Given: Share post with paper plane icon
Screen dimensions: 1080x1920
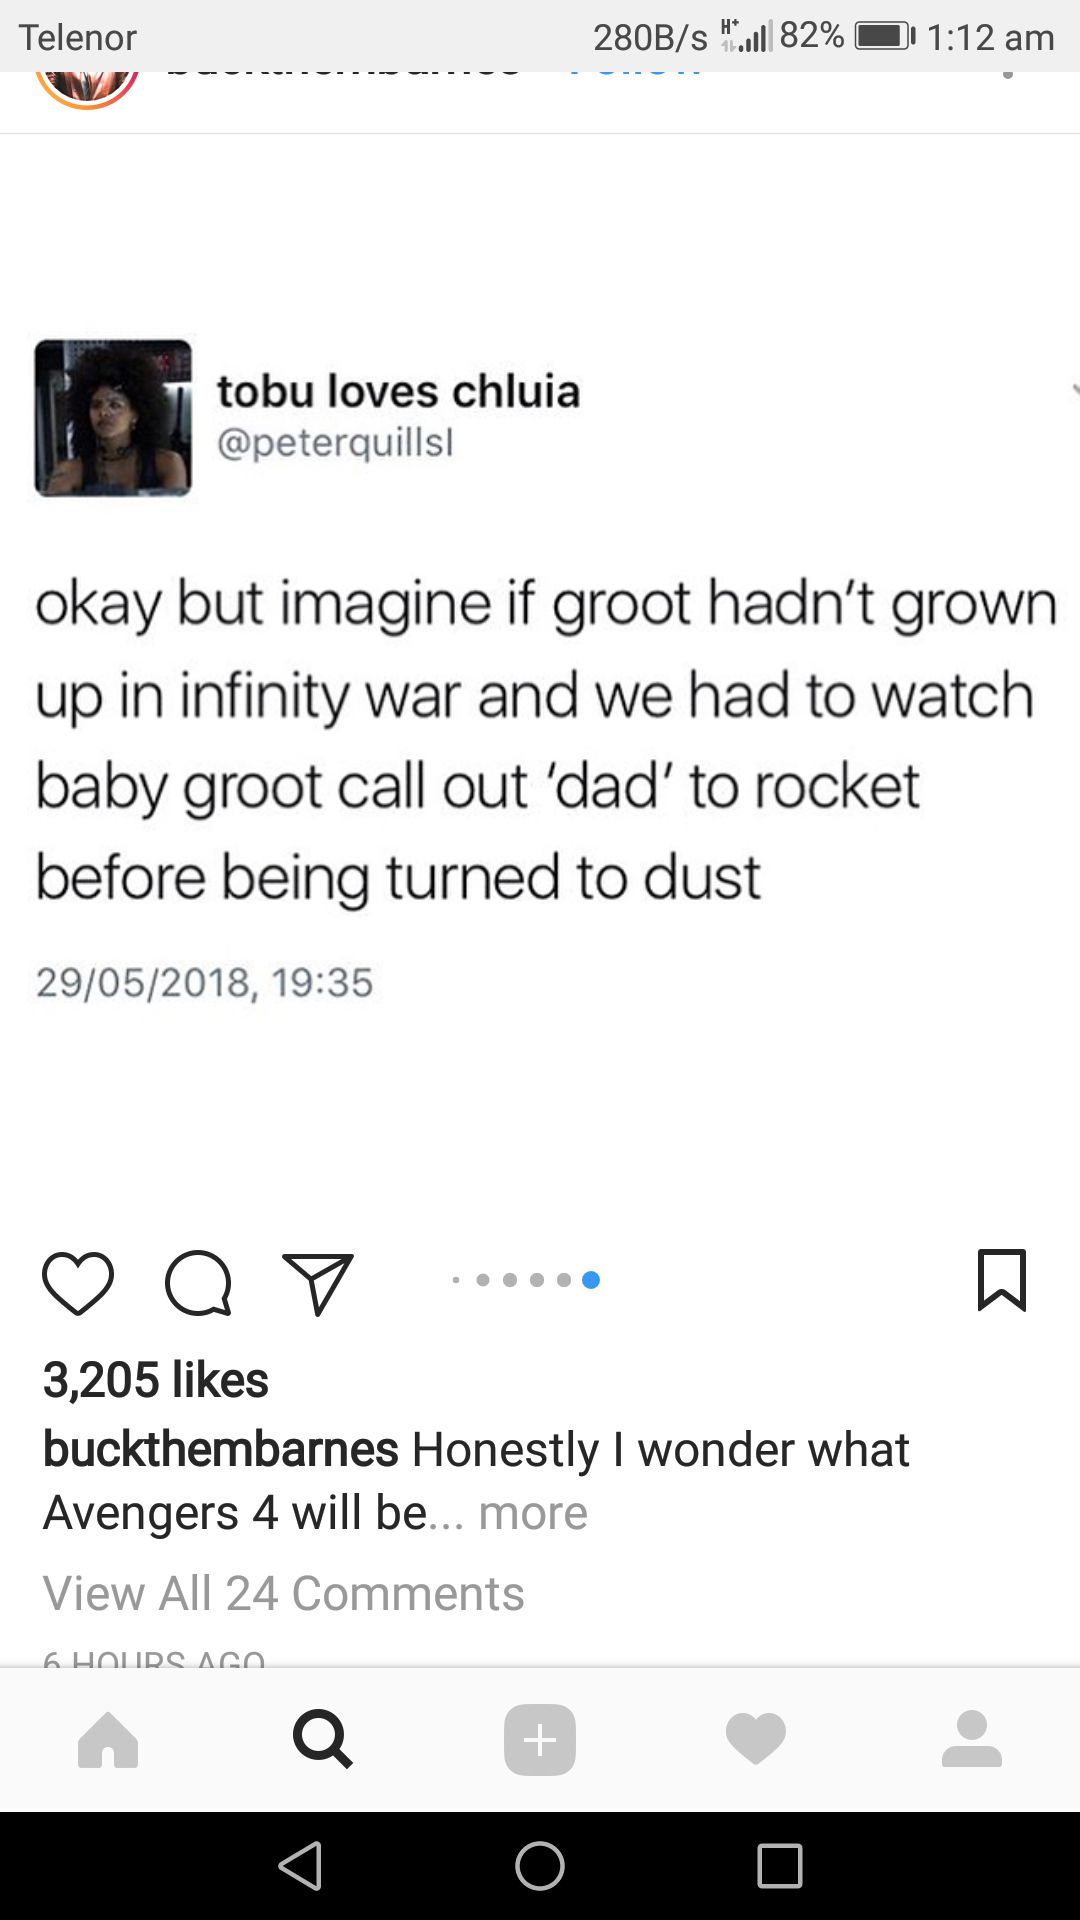Looking at the screenshot, I should click(x=318, y=1282).
